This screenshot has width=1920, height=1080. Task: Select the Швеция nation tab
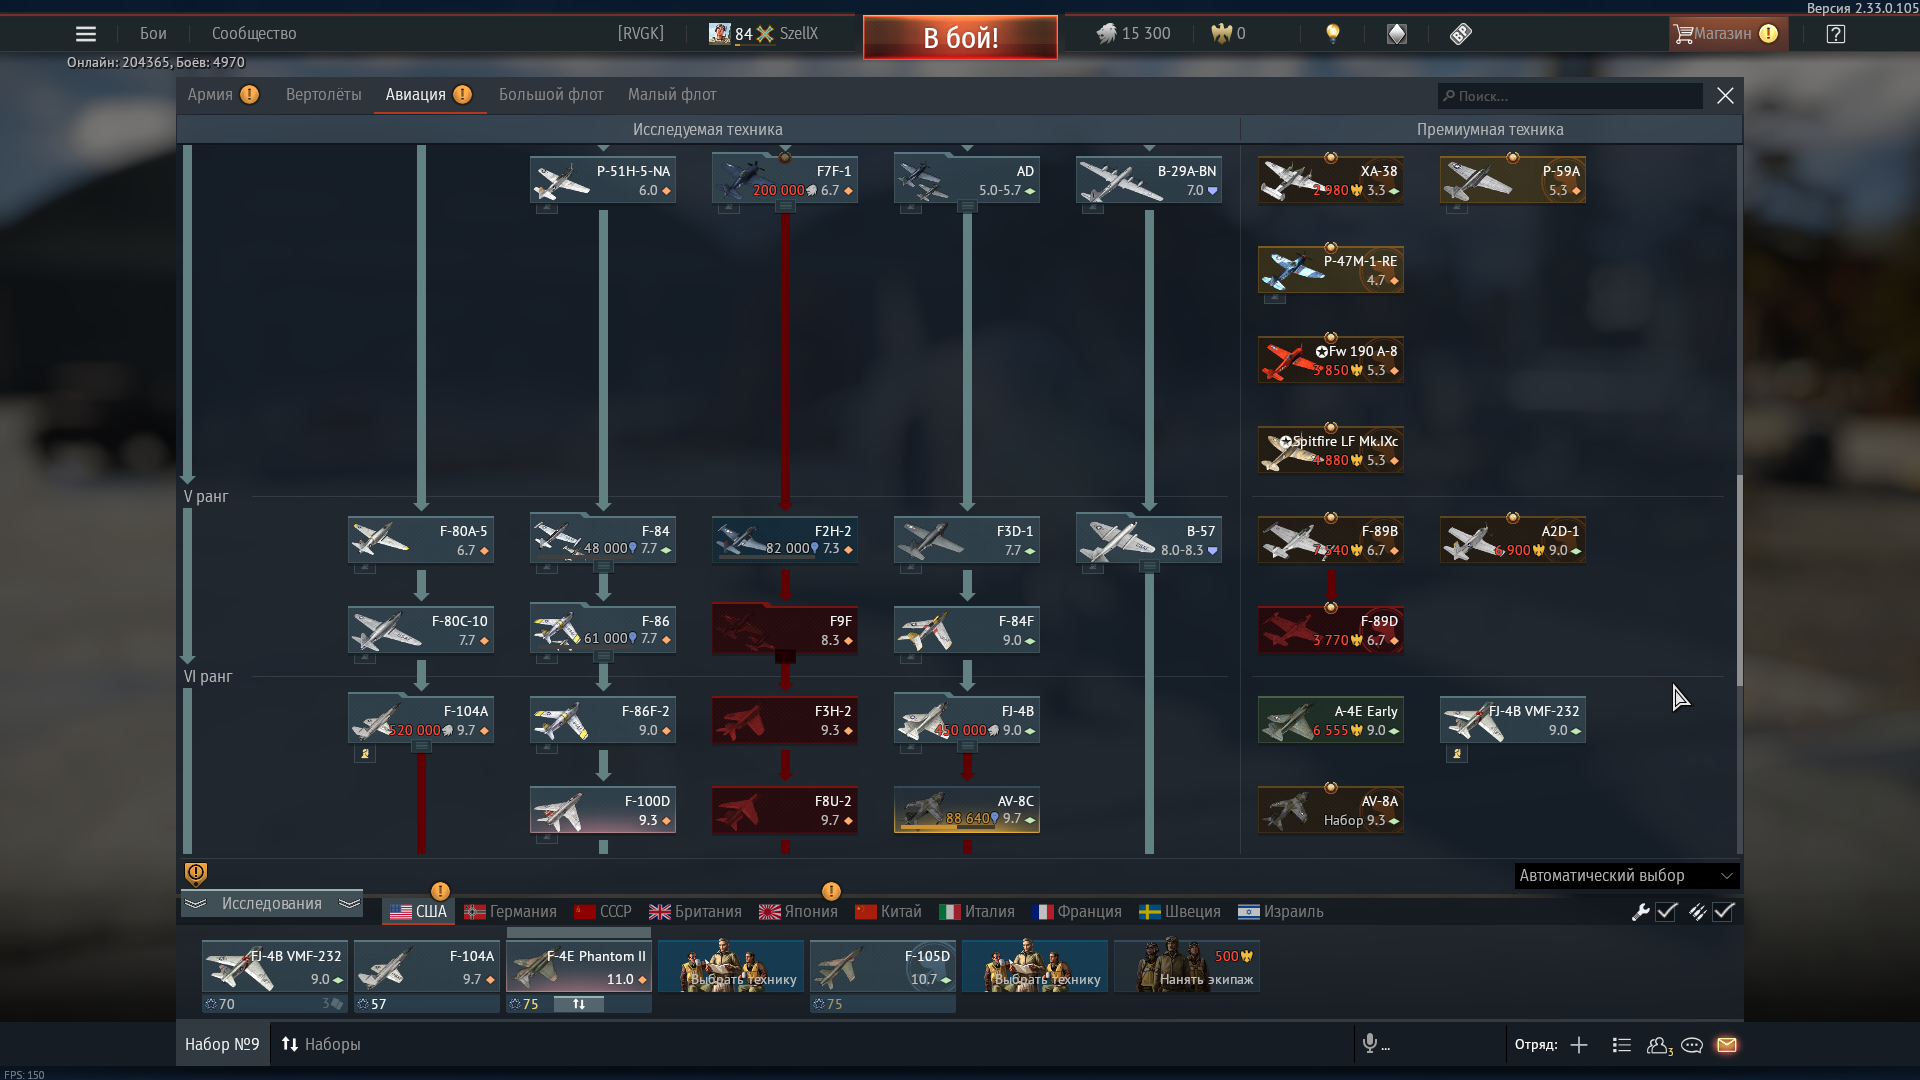tap(1180, 912)
